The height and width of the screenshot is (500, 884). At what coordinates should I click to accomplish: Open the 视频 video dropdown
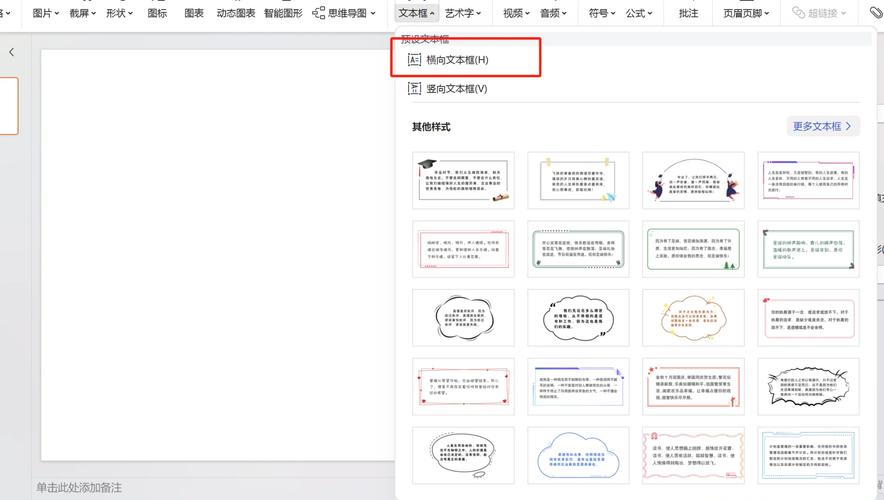click(x=516, y=13)
